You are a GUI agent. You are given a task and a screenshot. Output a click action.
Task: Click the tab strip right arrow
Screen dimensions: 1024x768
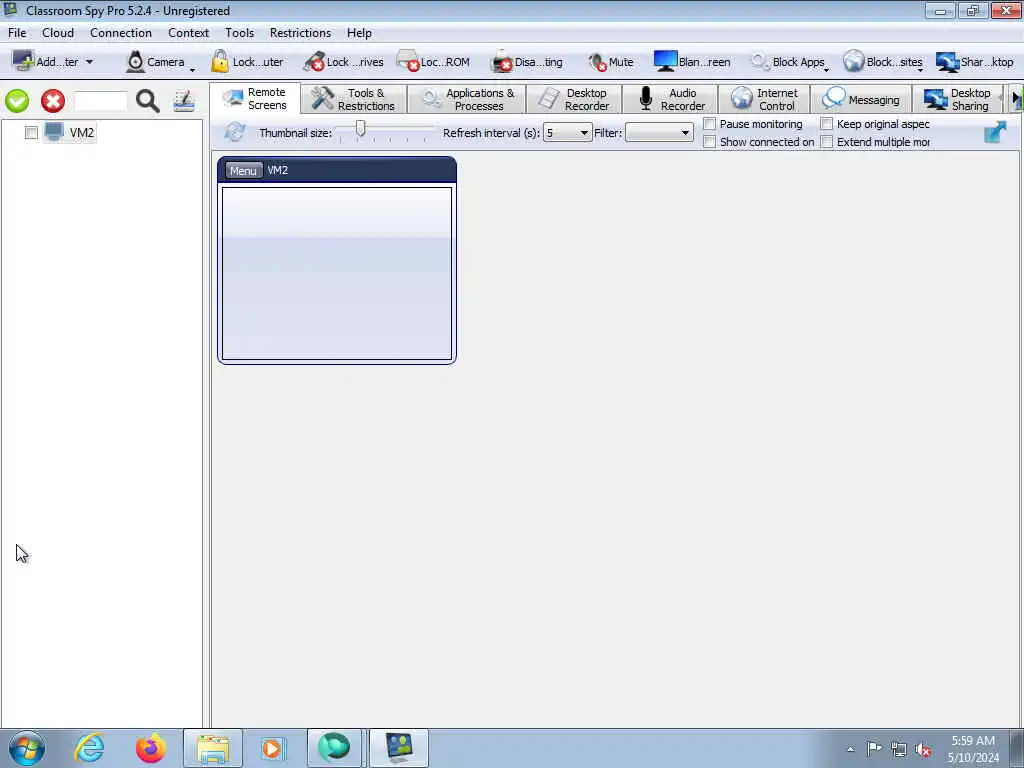pos(1016,99)
